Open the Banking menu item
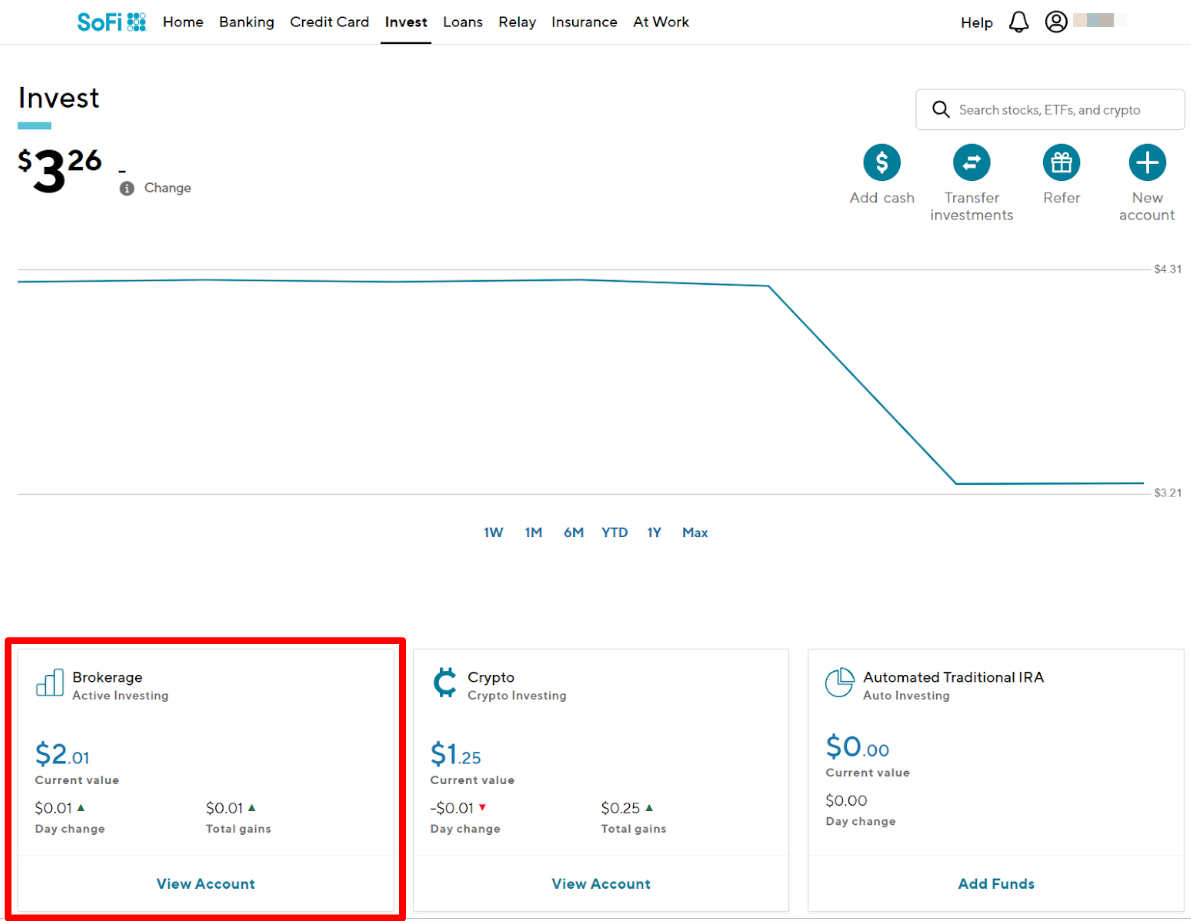Image resolution: width=1191 pixels, height=921 pixels. pyautogui.click(x=246, y=22)
